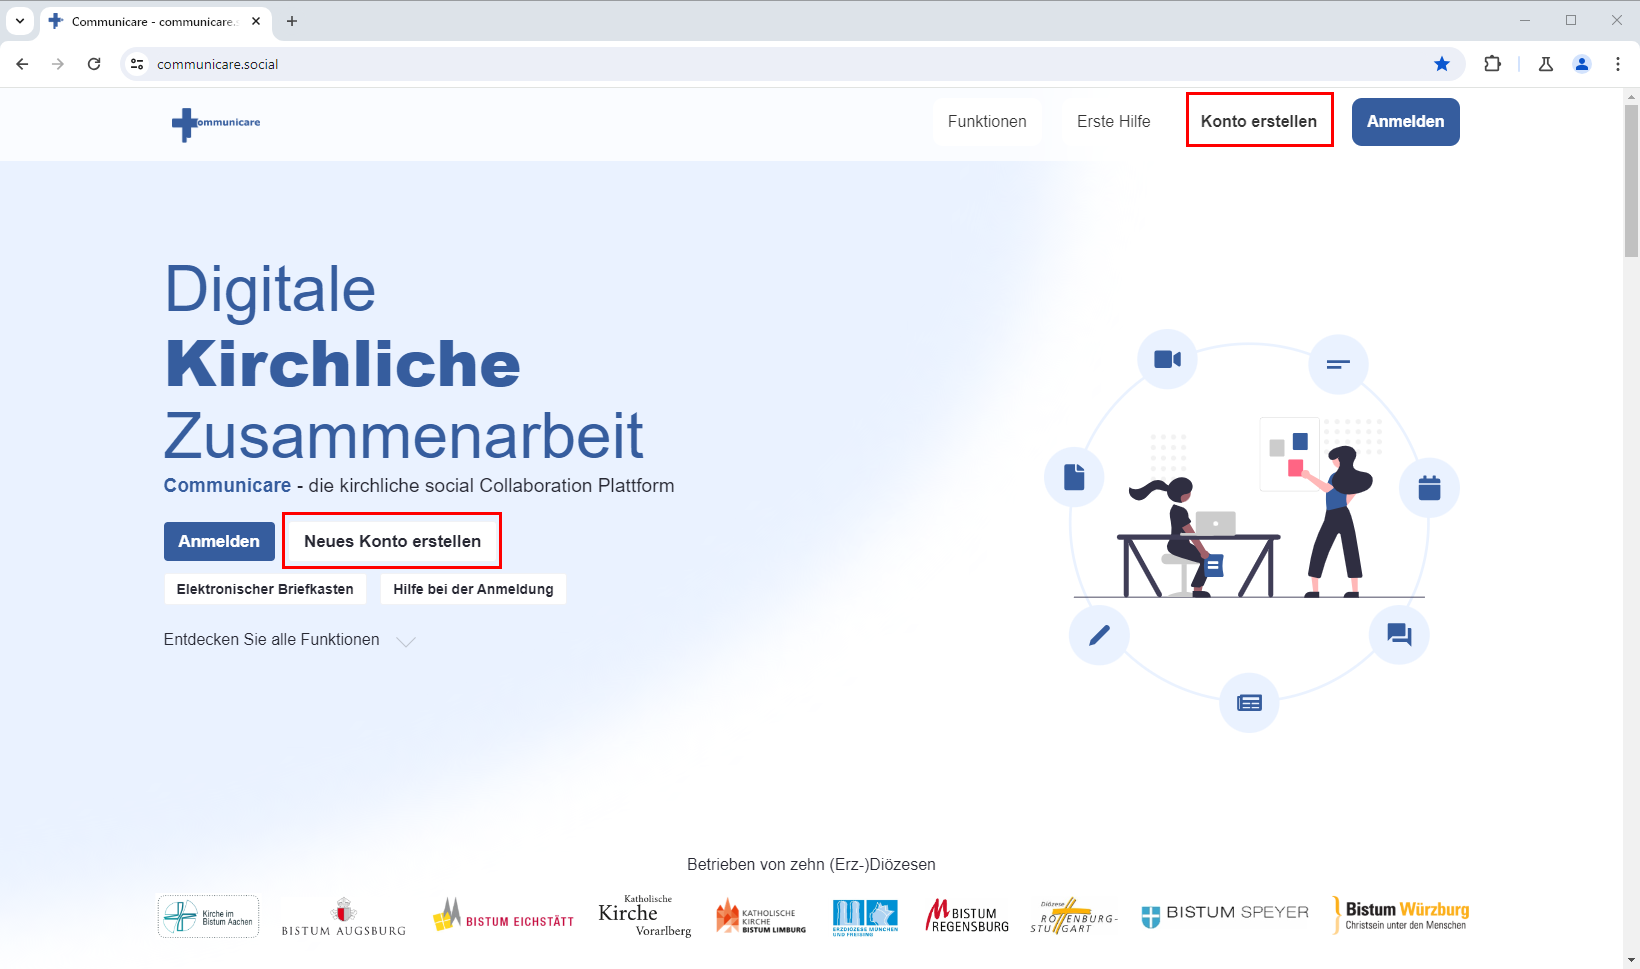Open Elektronischer Briefkasten

point(265,589)
